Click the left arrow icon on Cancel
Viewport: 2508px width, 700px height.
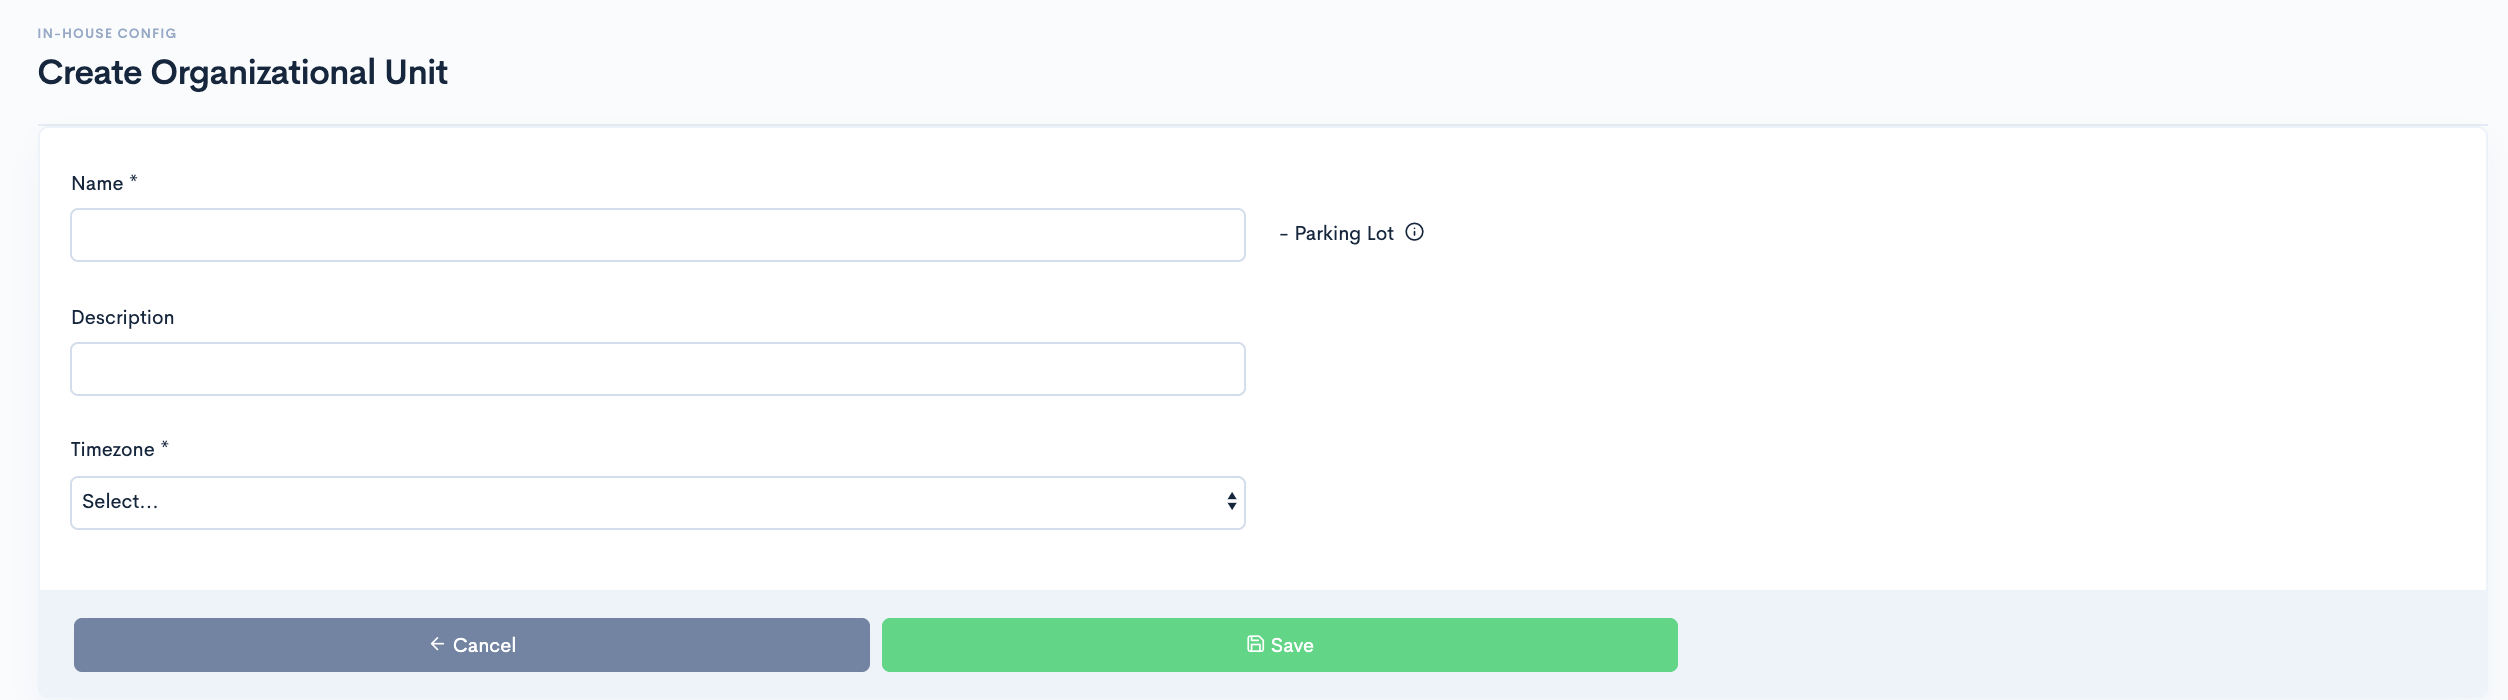click(x=437, y=644)
